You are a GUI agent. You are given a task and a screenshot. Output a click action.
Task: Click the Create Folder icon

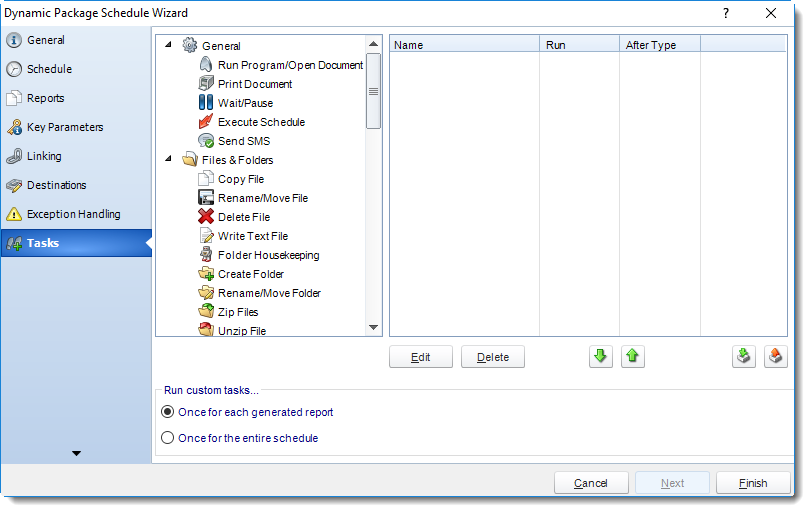[206, 273]
